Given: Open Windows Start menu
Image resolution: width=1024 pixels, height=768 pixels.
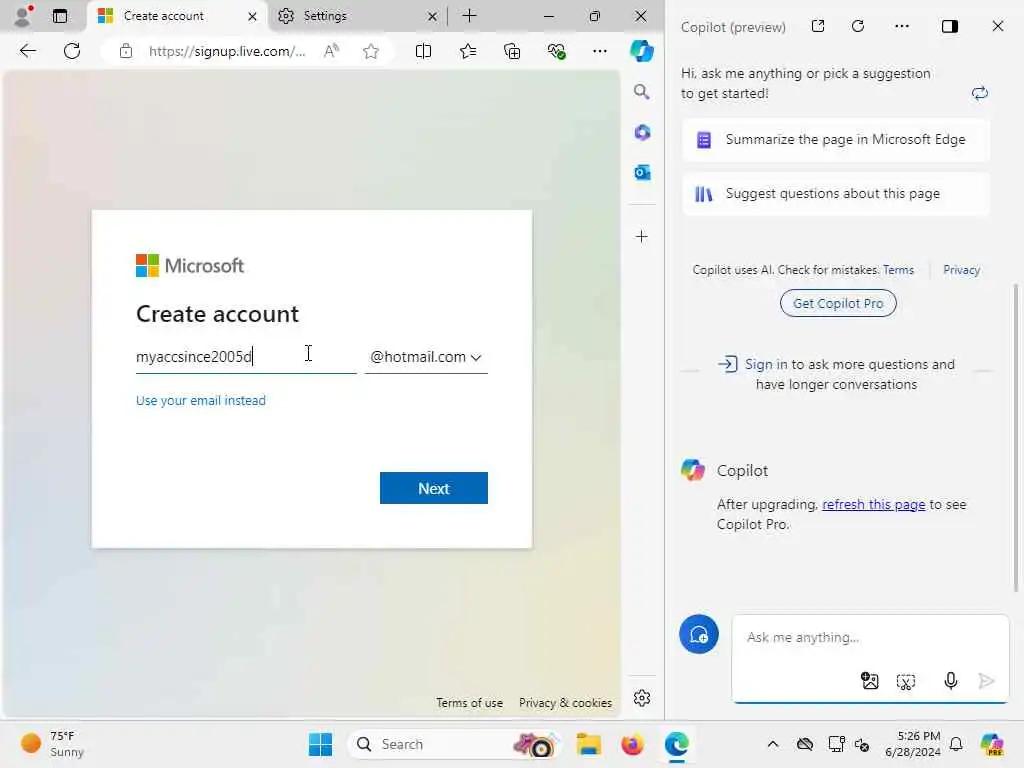Looking at the screenshot, I should click(320, 744).
